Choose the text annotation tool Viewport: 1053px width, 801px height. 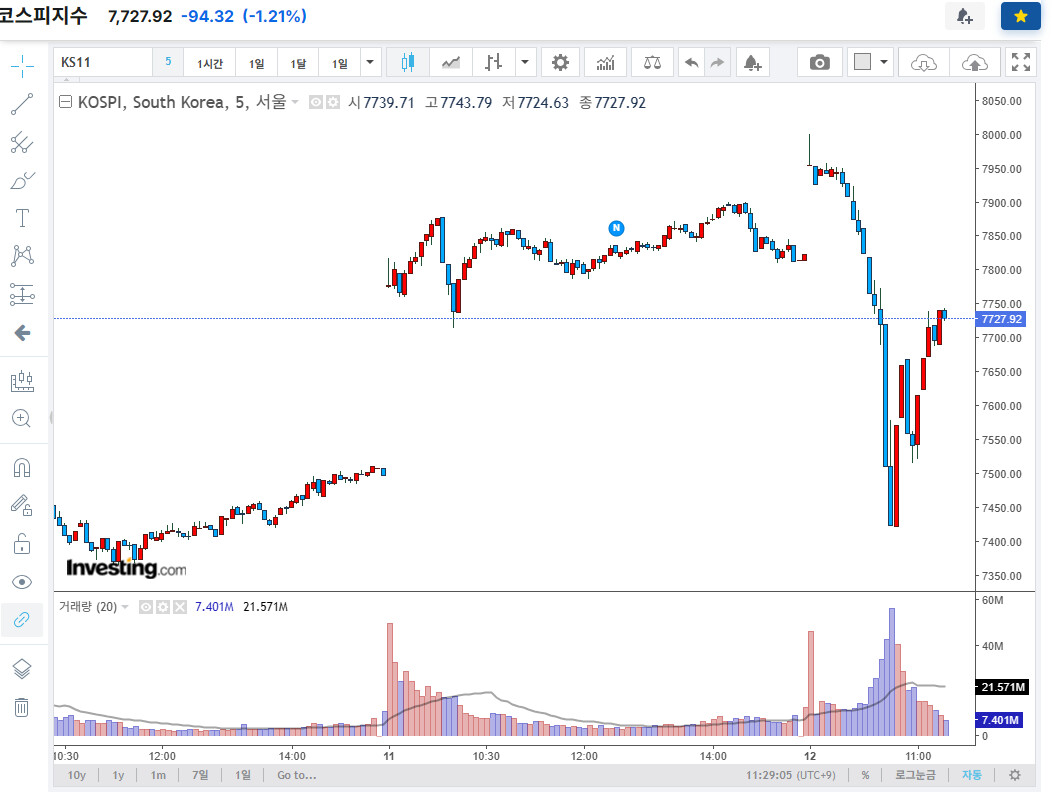pos(22,218)
